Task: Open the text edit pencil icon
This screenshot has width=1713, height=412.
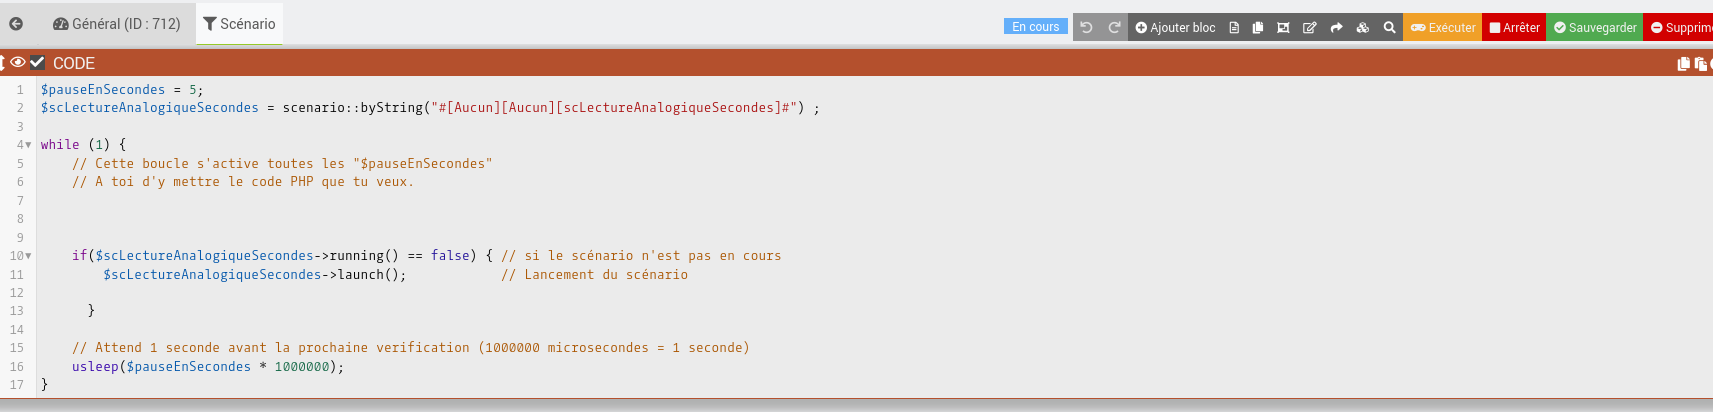Action: click(1310, 28)
